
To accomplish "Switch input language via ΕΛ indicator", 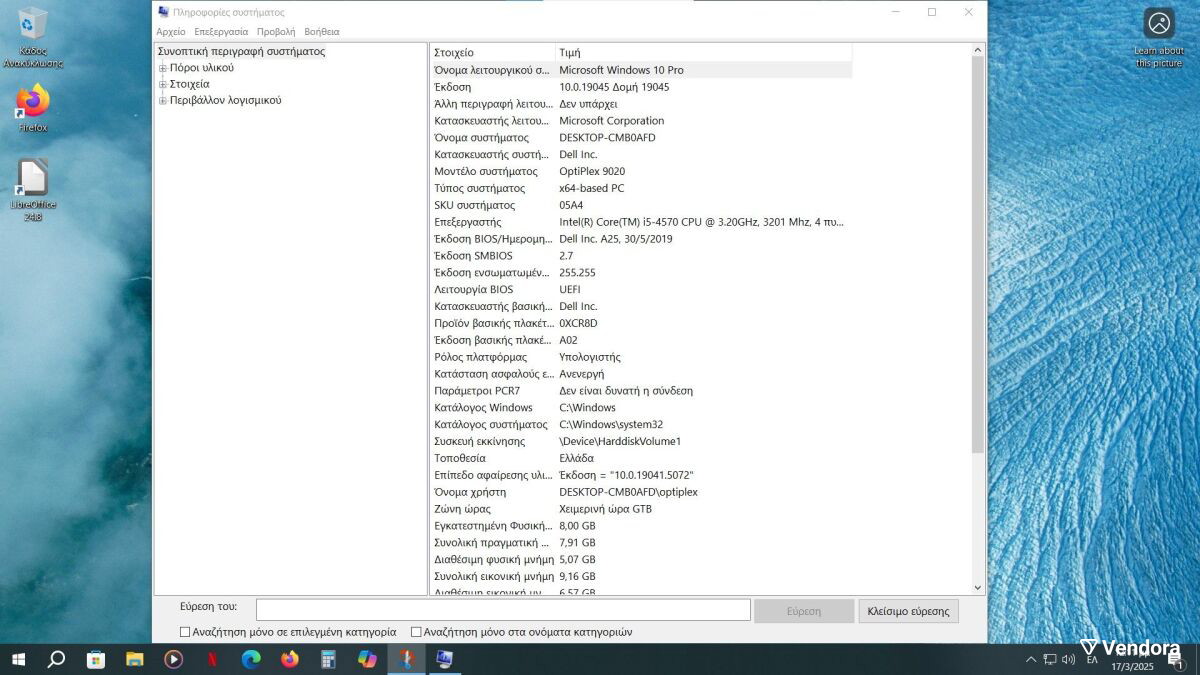I will (x=1092, y=659).
